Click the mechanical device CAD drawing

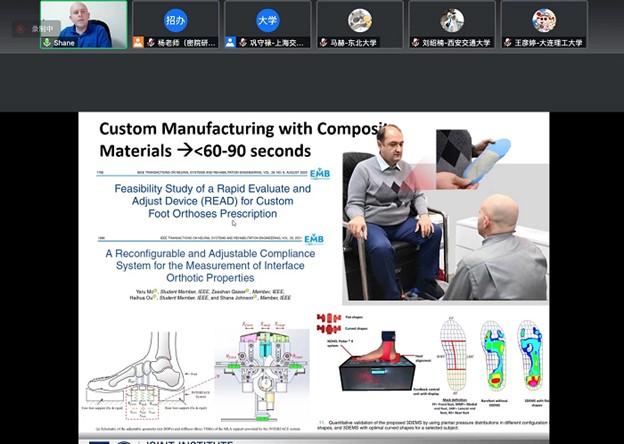(x=262, y=372)
